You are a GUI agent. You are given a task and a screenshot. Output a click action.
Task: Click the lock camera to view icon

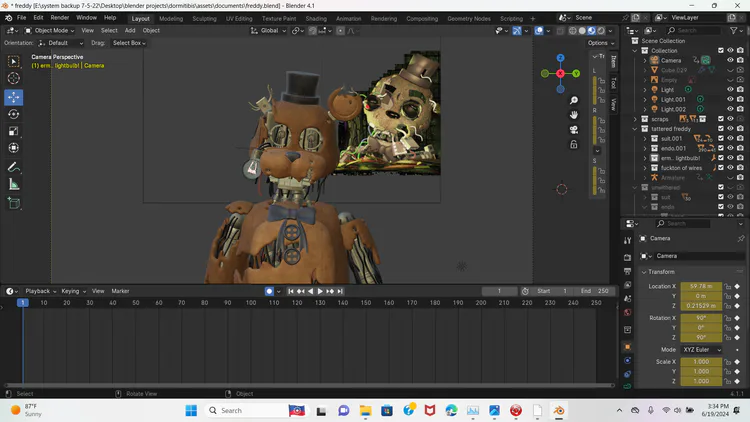point(574,144)
